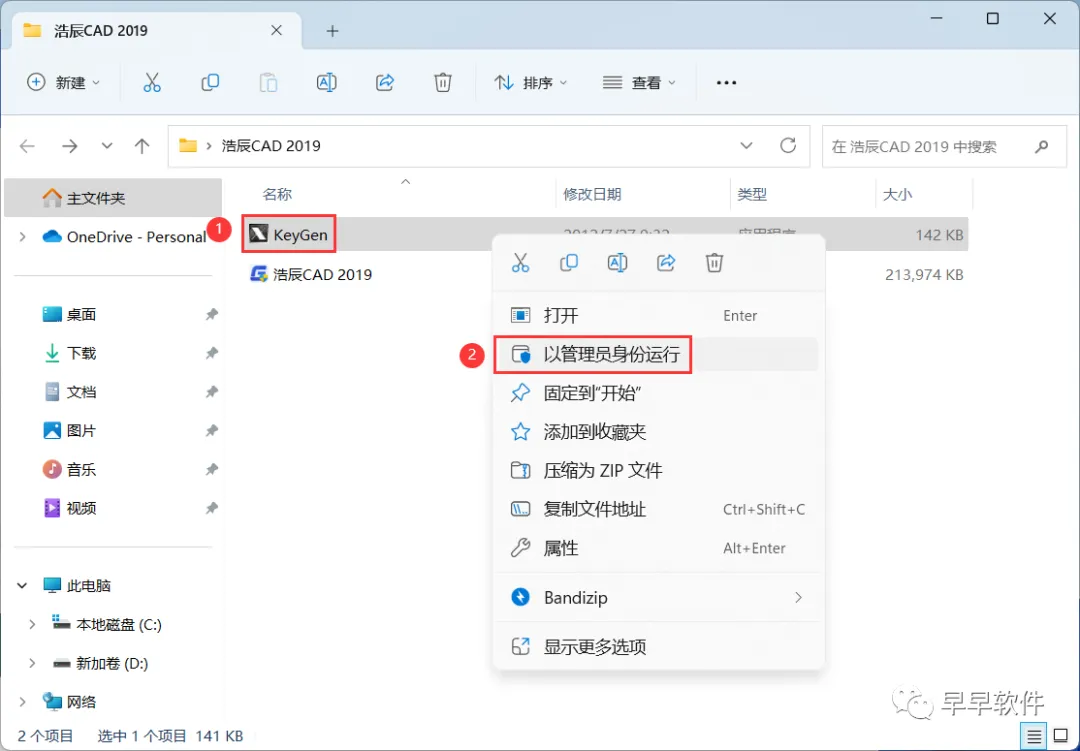Choose 显示更多选项 in the context menu

coord(658,647)
